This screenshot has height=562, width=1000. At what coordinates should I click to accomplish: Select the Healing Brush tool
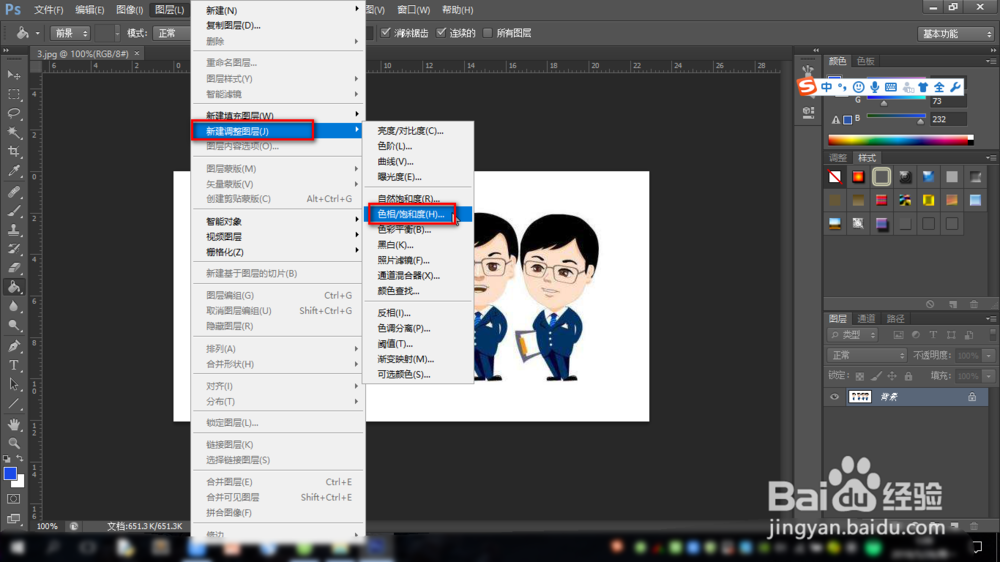tap(13, 191)
